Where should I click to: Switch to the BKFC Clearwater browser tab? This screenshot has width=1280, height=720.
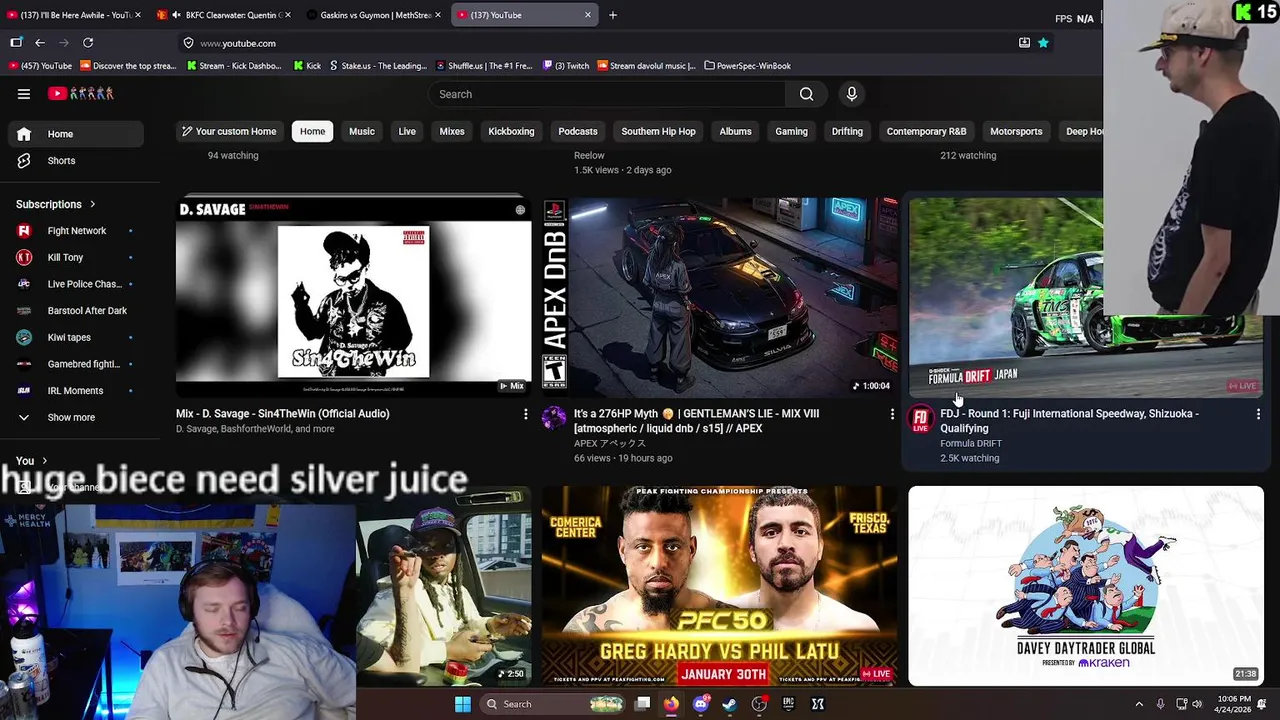pos(224,15)
